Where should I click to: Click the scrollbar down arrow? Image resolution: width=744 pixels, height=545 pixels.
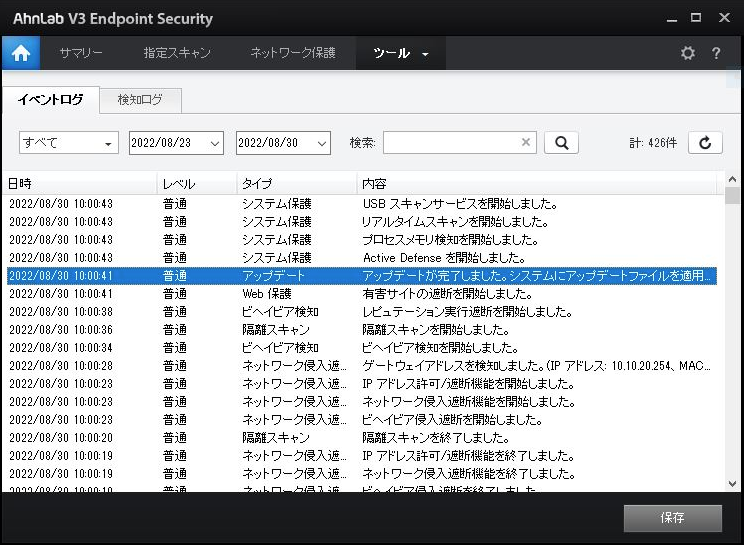pyautogui.click(x=732, y=484)
